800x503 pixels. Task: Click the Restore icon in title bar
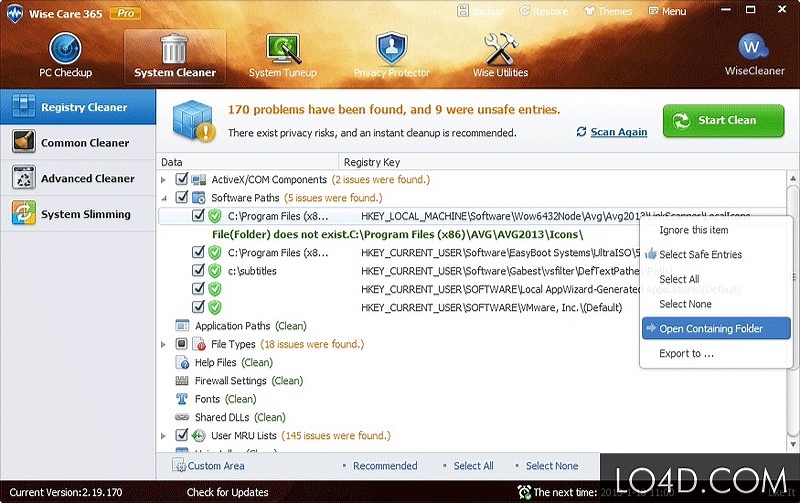[x=524, y=10]
